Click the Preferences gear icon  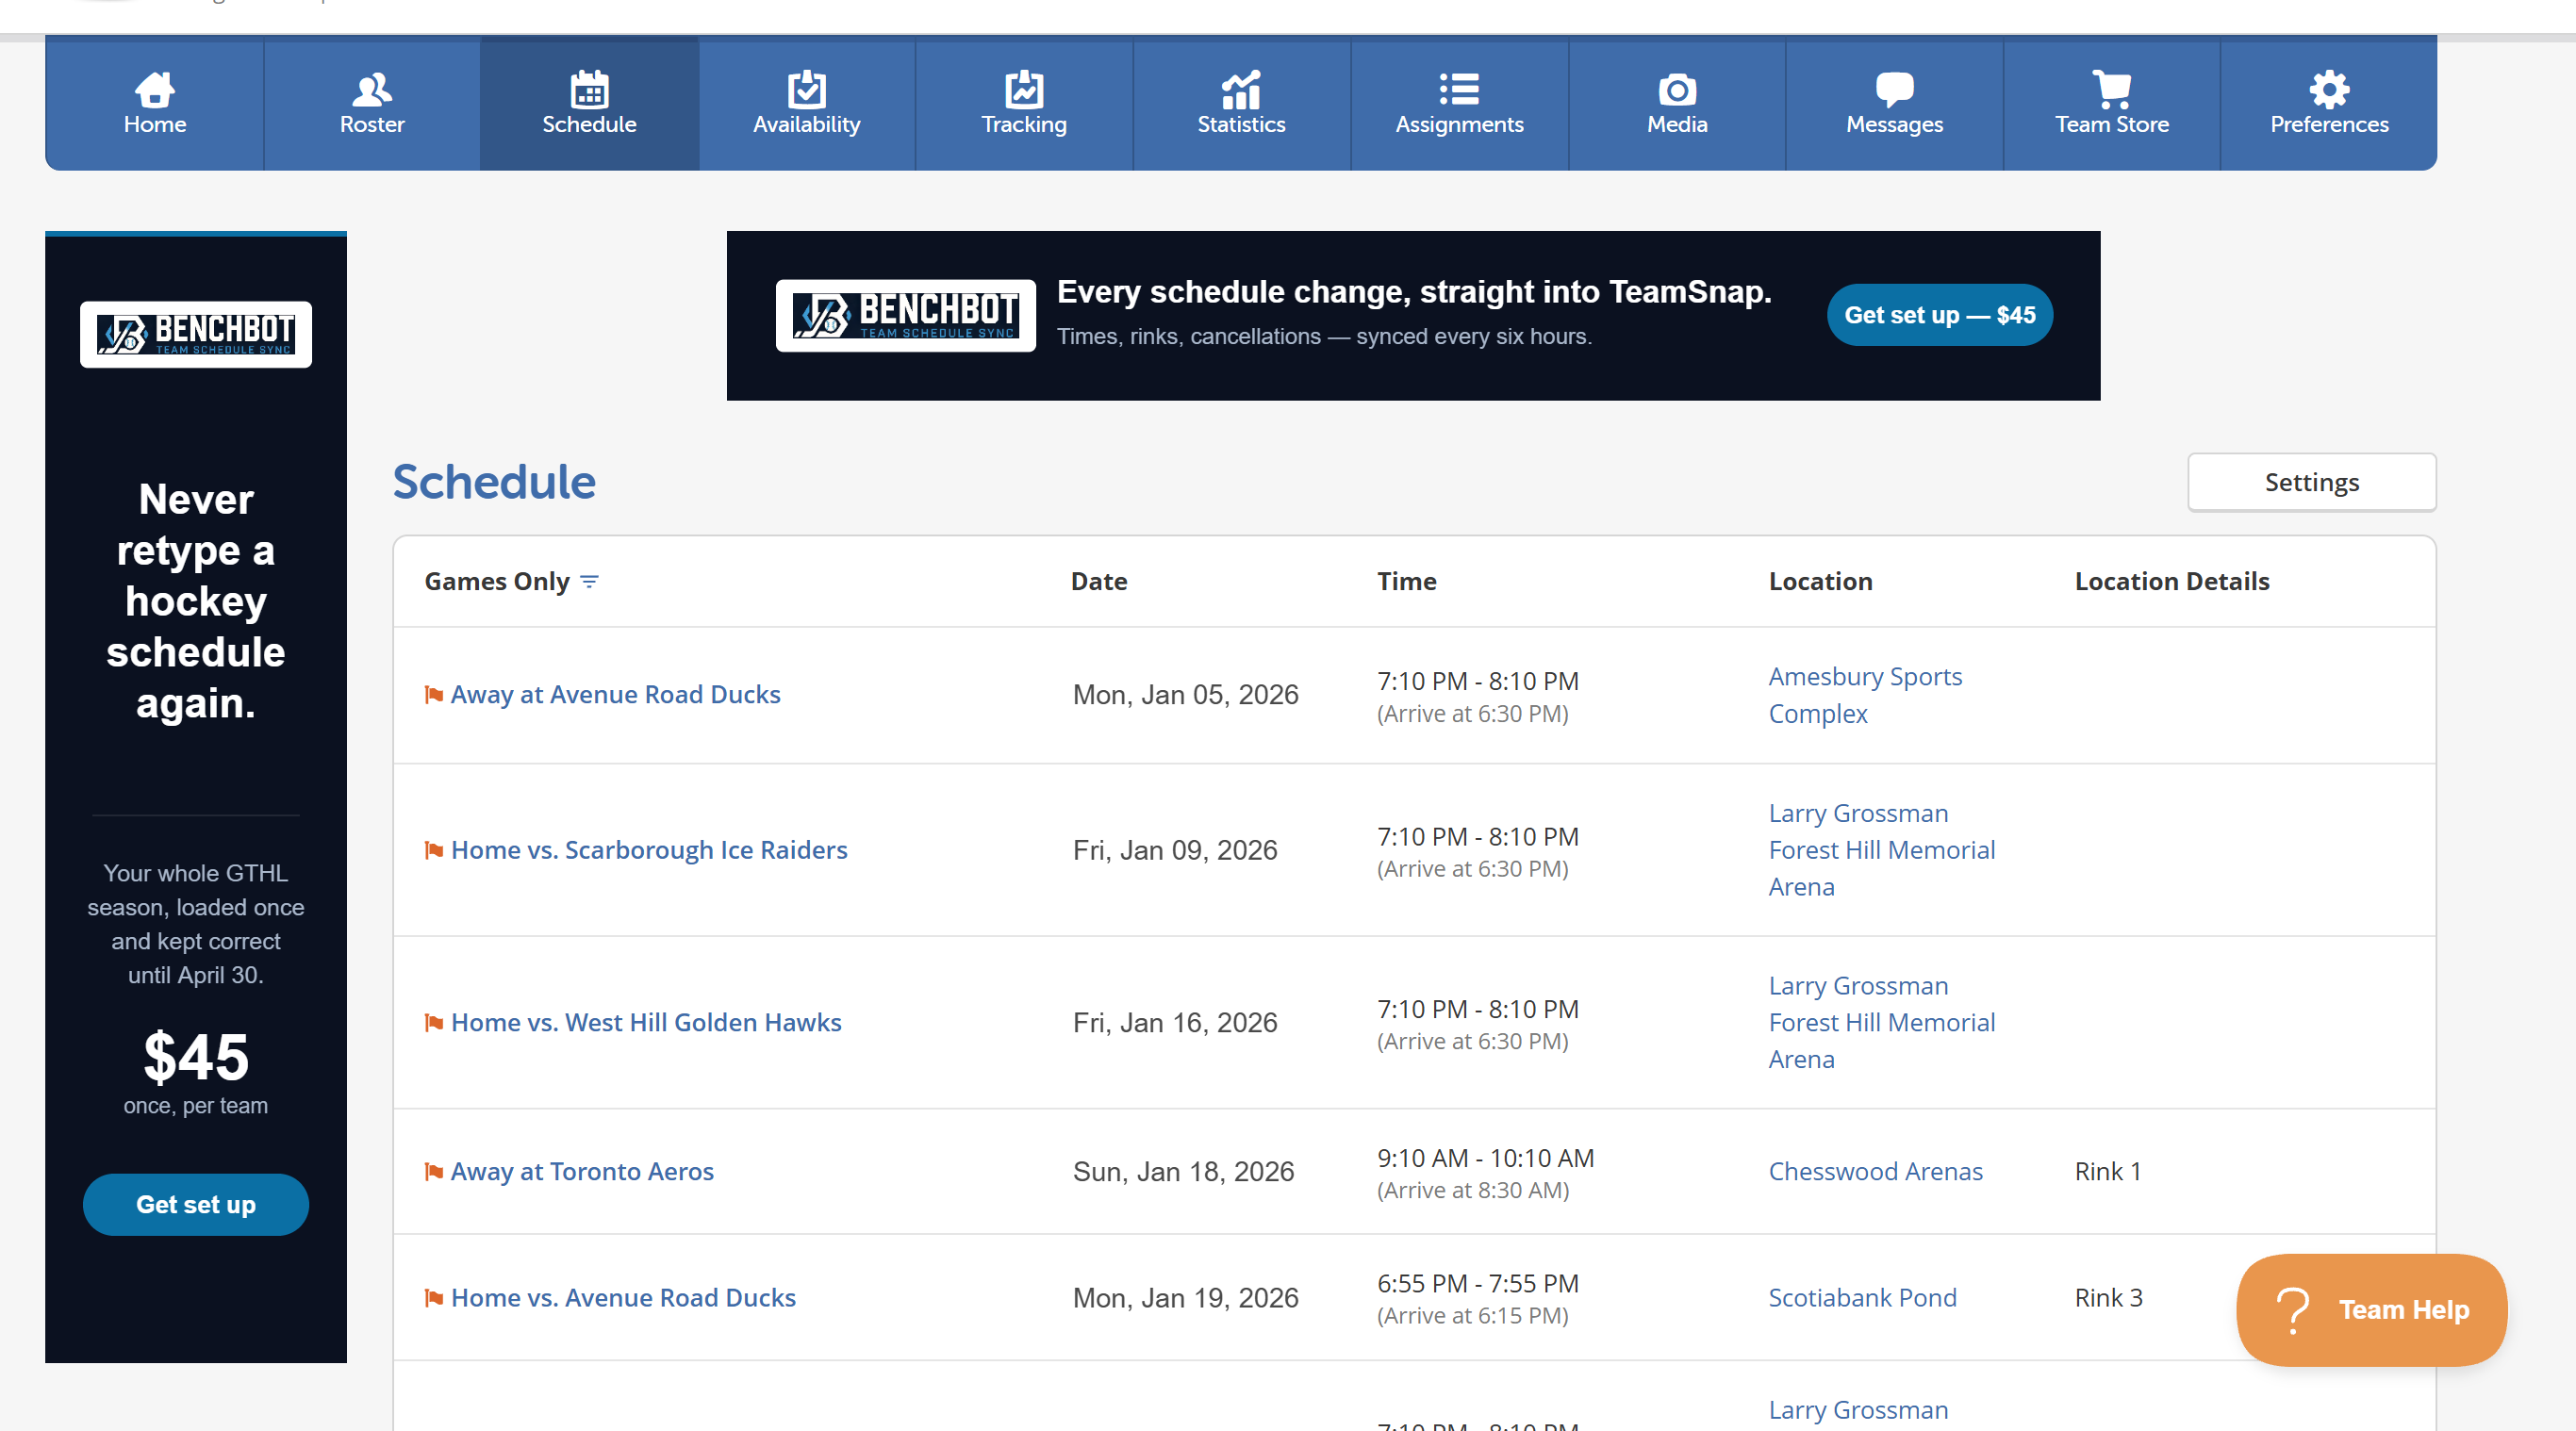tap(2329, 90)
